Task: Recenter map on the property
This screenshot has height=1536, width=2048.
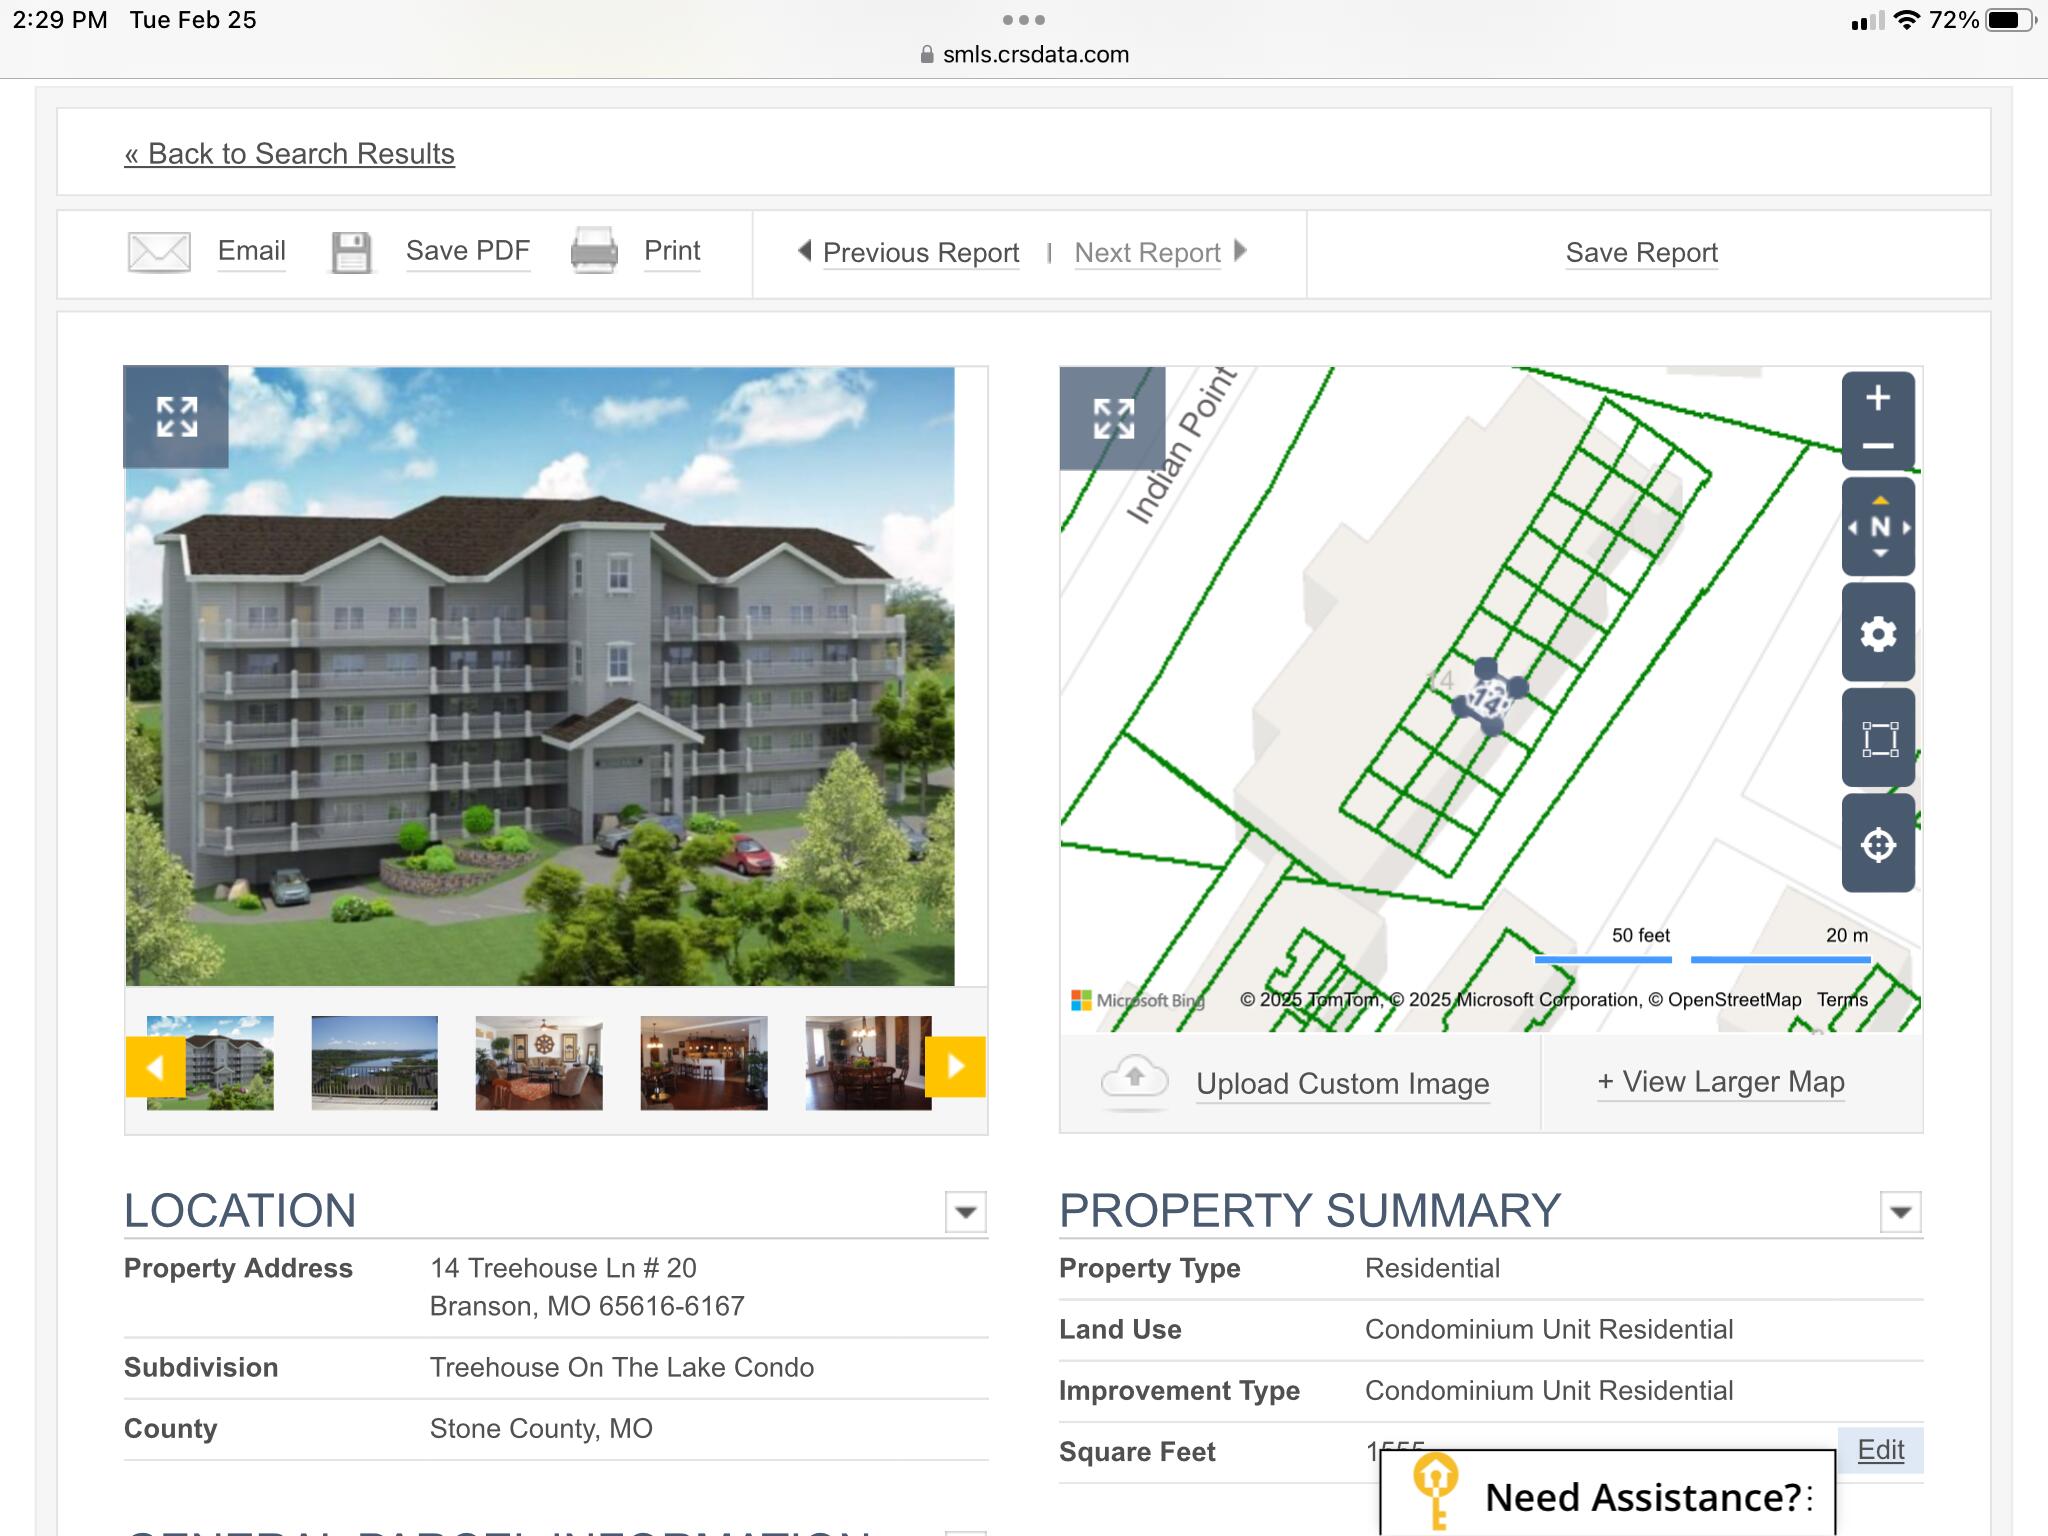Action: (x=1877, y=844)
